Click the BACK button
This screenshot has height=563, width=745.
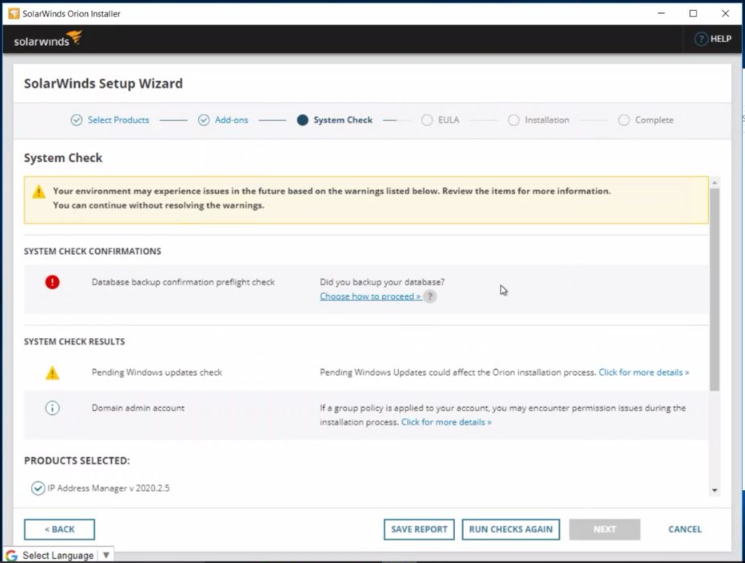click(x=59, y=529)
